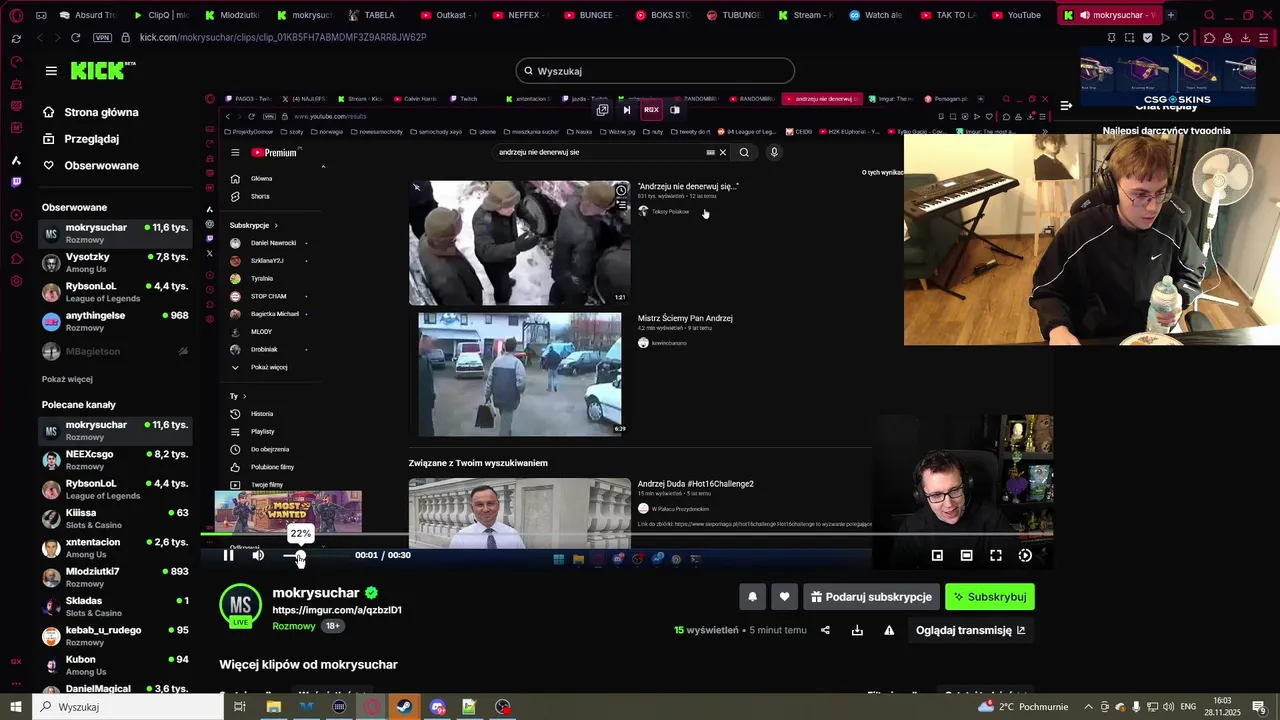Click the clip's progress bar
The image size is (1280, 720).
click(x=626, y=534)
